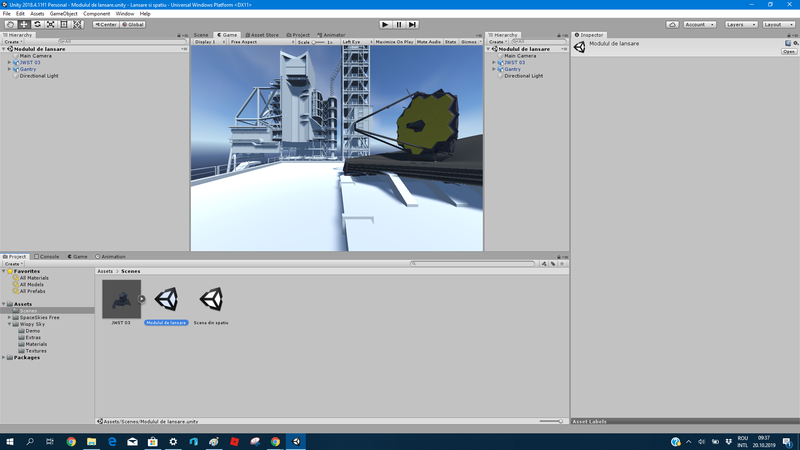Screen dimensions: 800x450
Task: Select the Hand tool in toolbar
Action: coord(10,24)
